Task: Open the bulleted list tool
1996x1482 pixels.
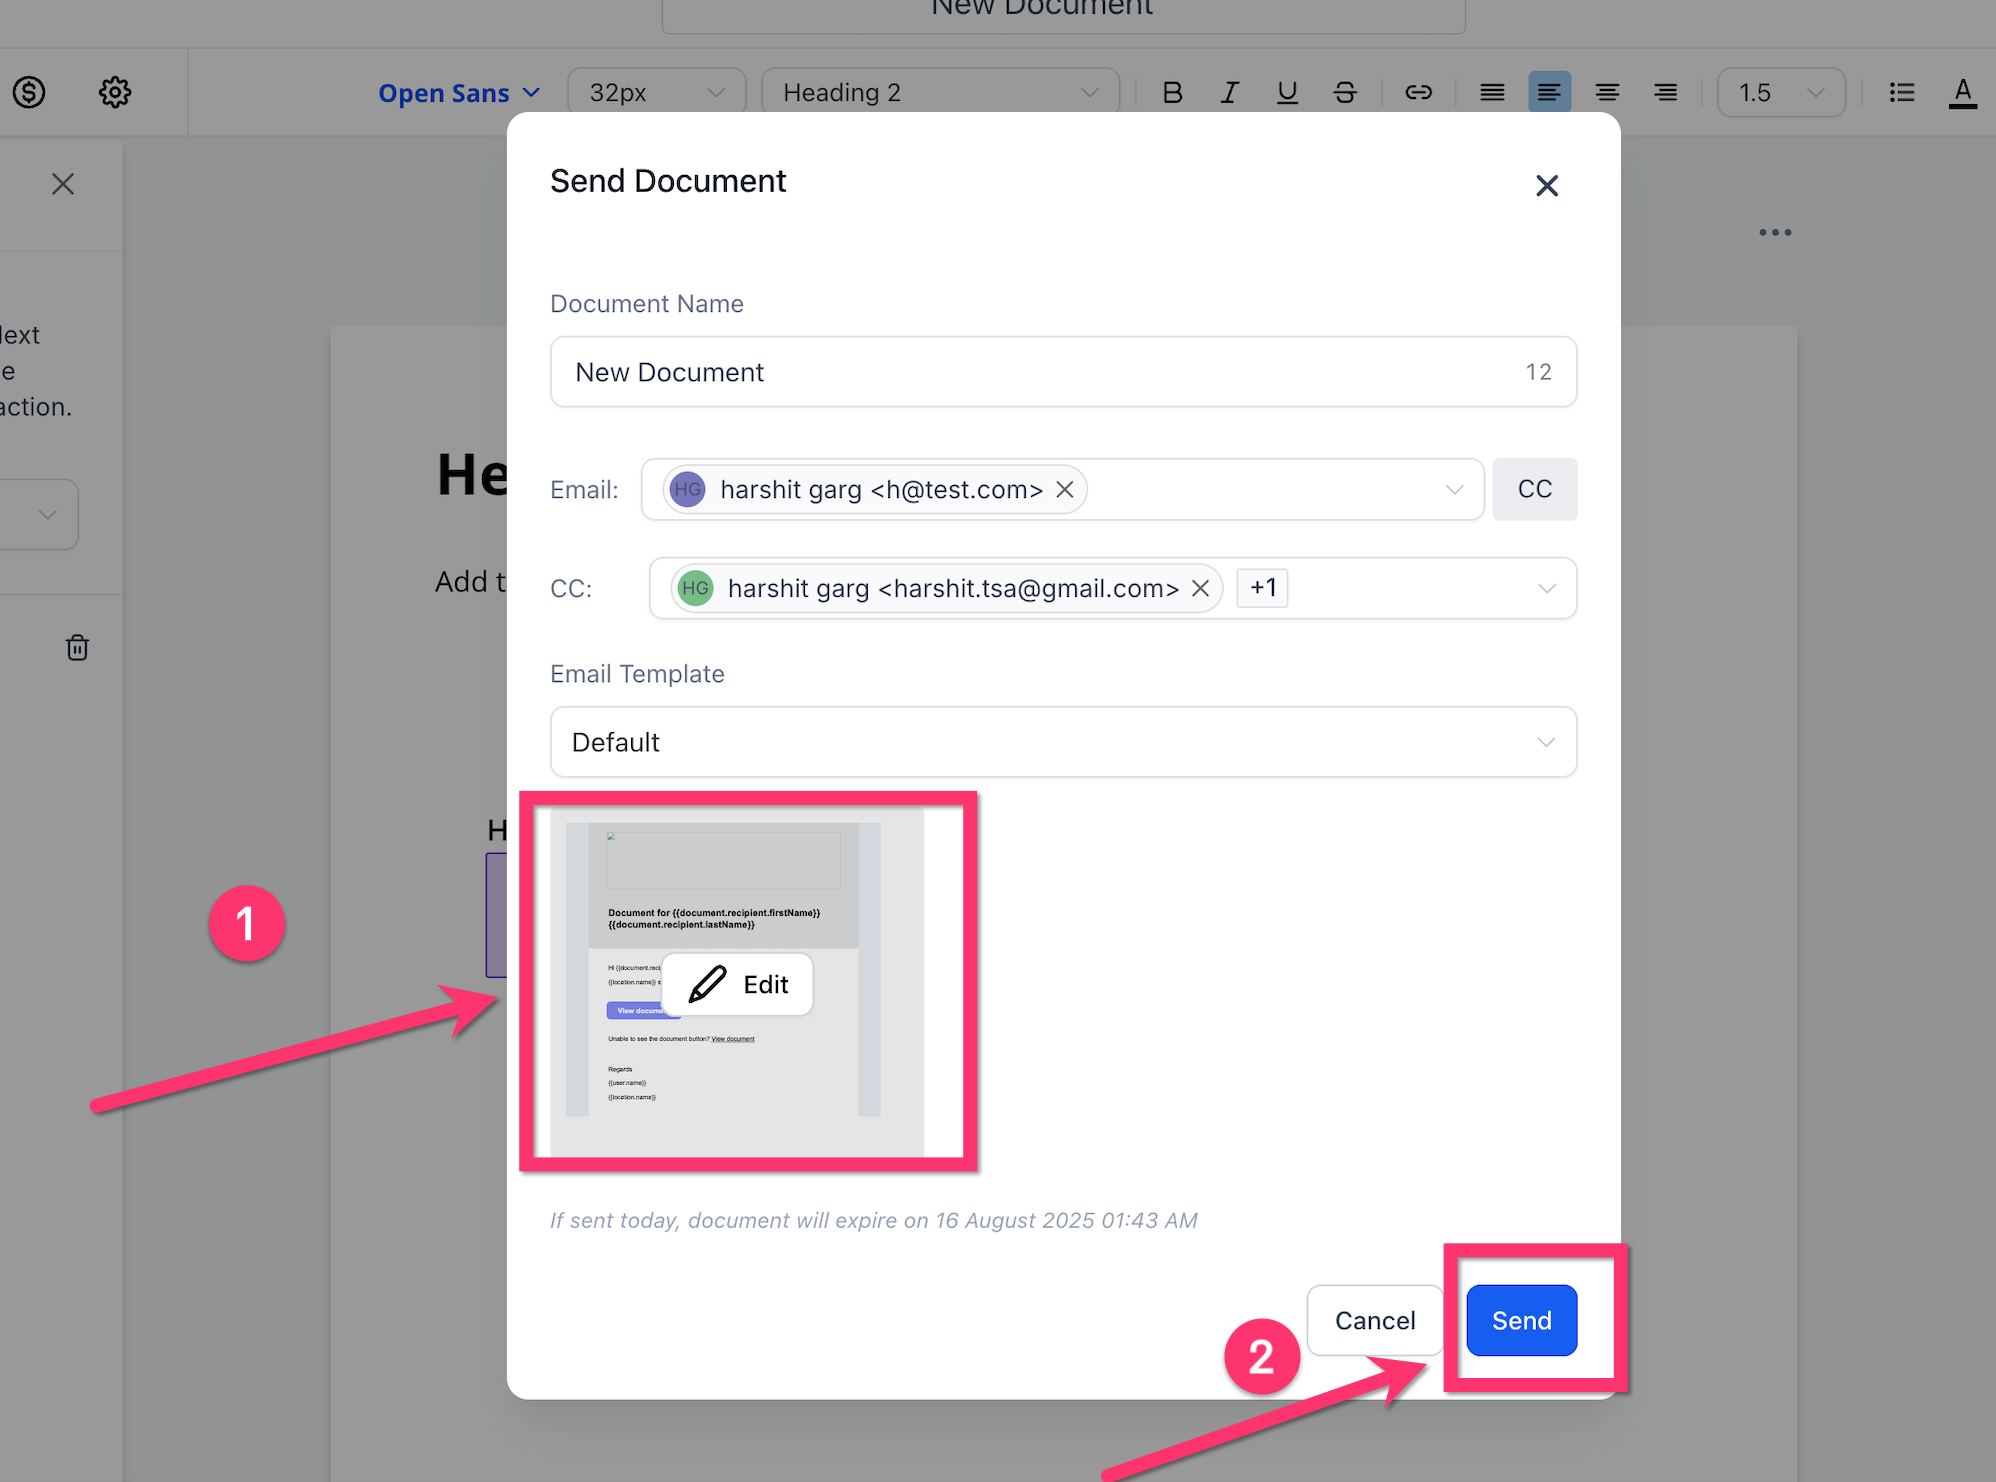Action: coord(1901,92)
